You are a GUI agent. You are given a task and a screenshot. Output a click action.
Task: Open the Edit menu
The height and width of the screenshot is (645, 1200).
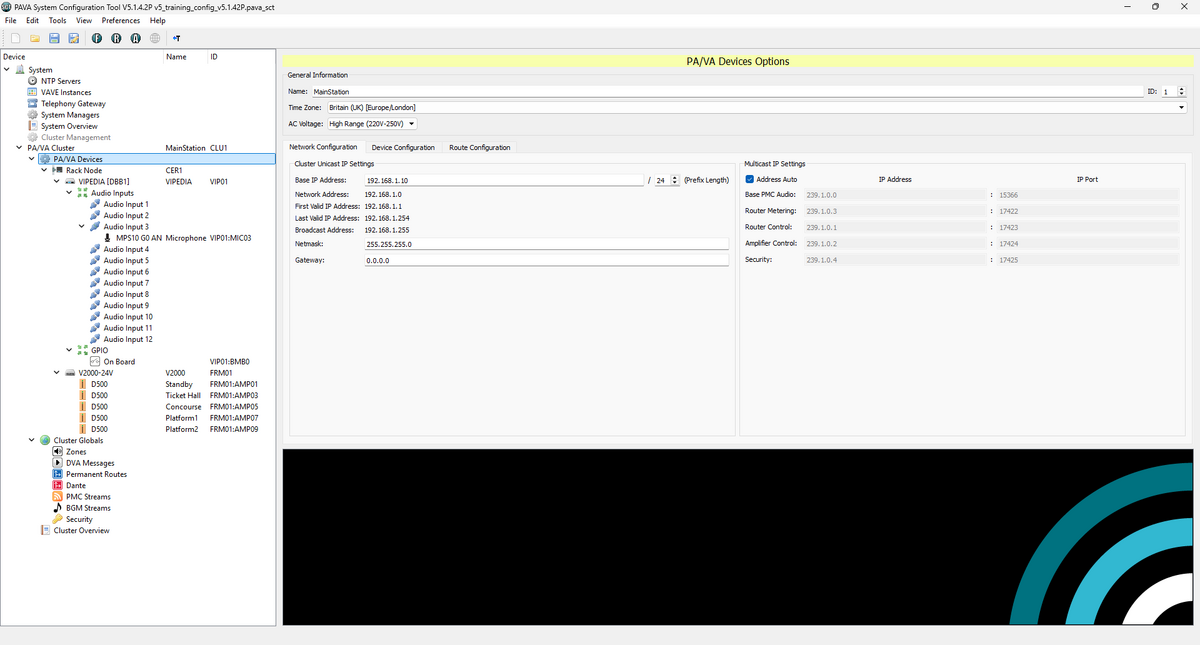33,20
